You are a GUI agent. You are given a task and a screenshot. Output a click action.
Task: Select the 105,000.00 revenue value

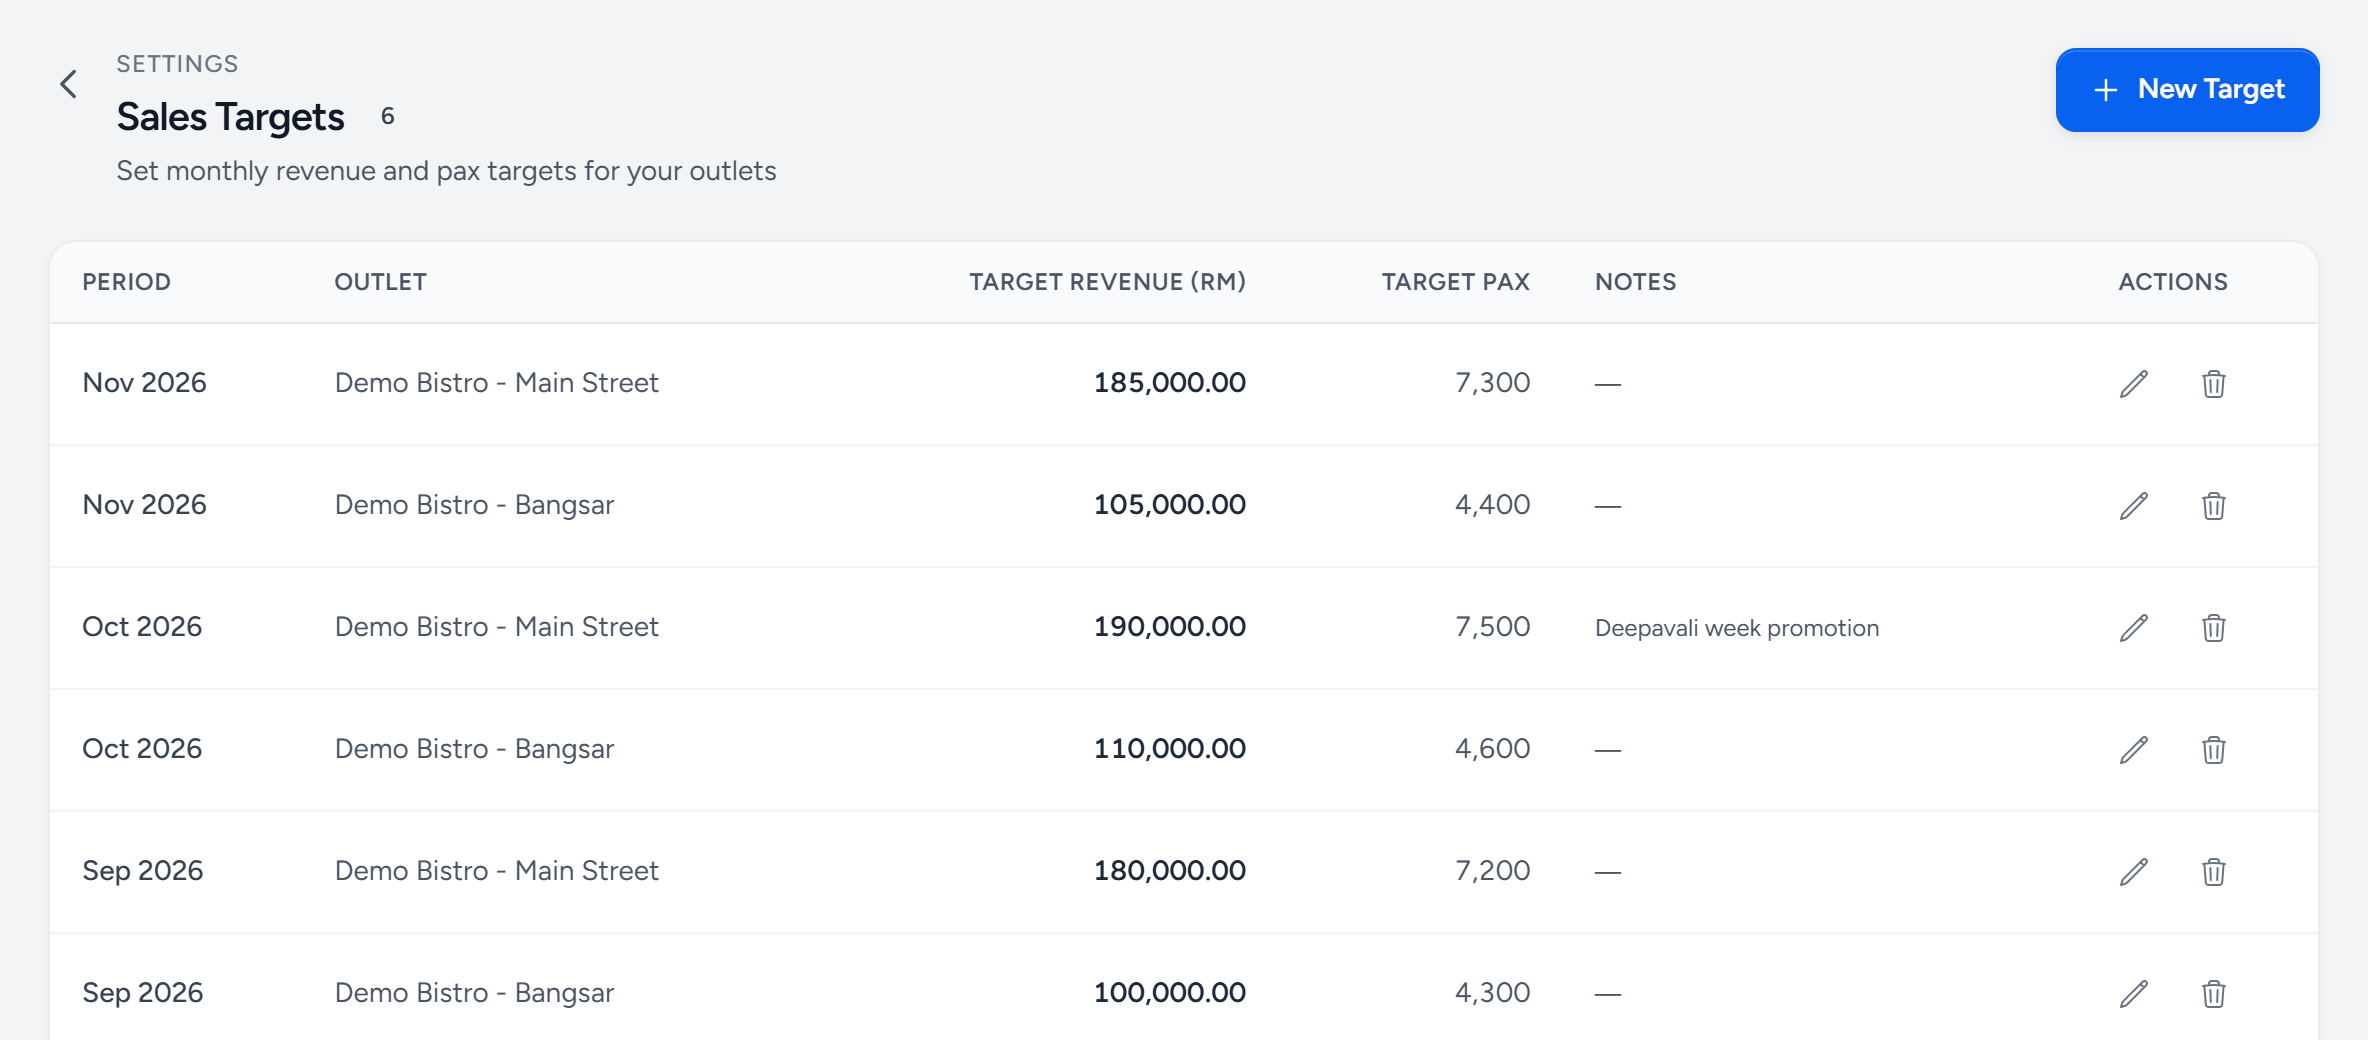tap(1169, 505)
